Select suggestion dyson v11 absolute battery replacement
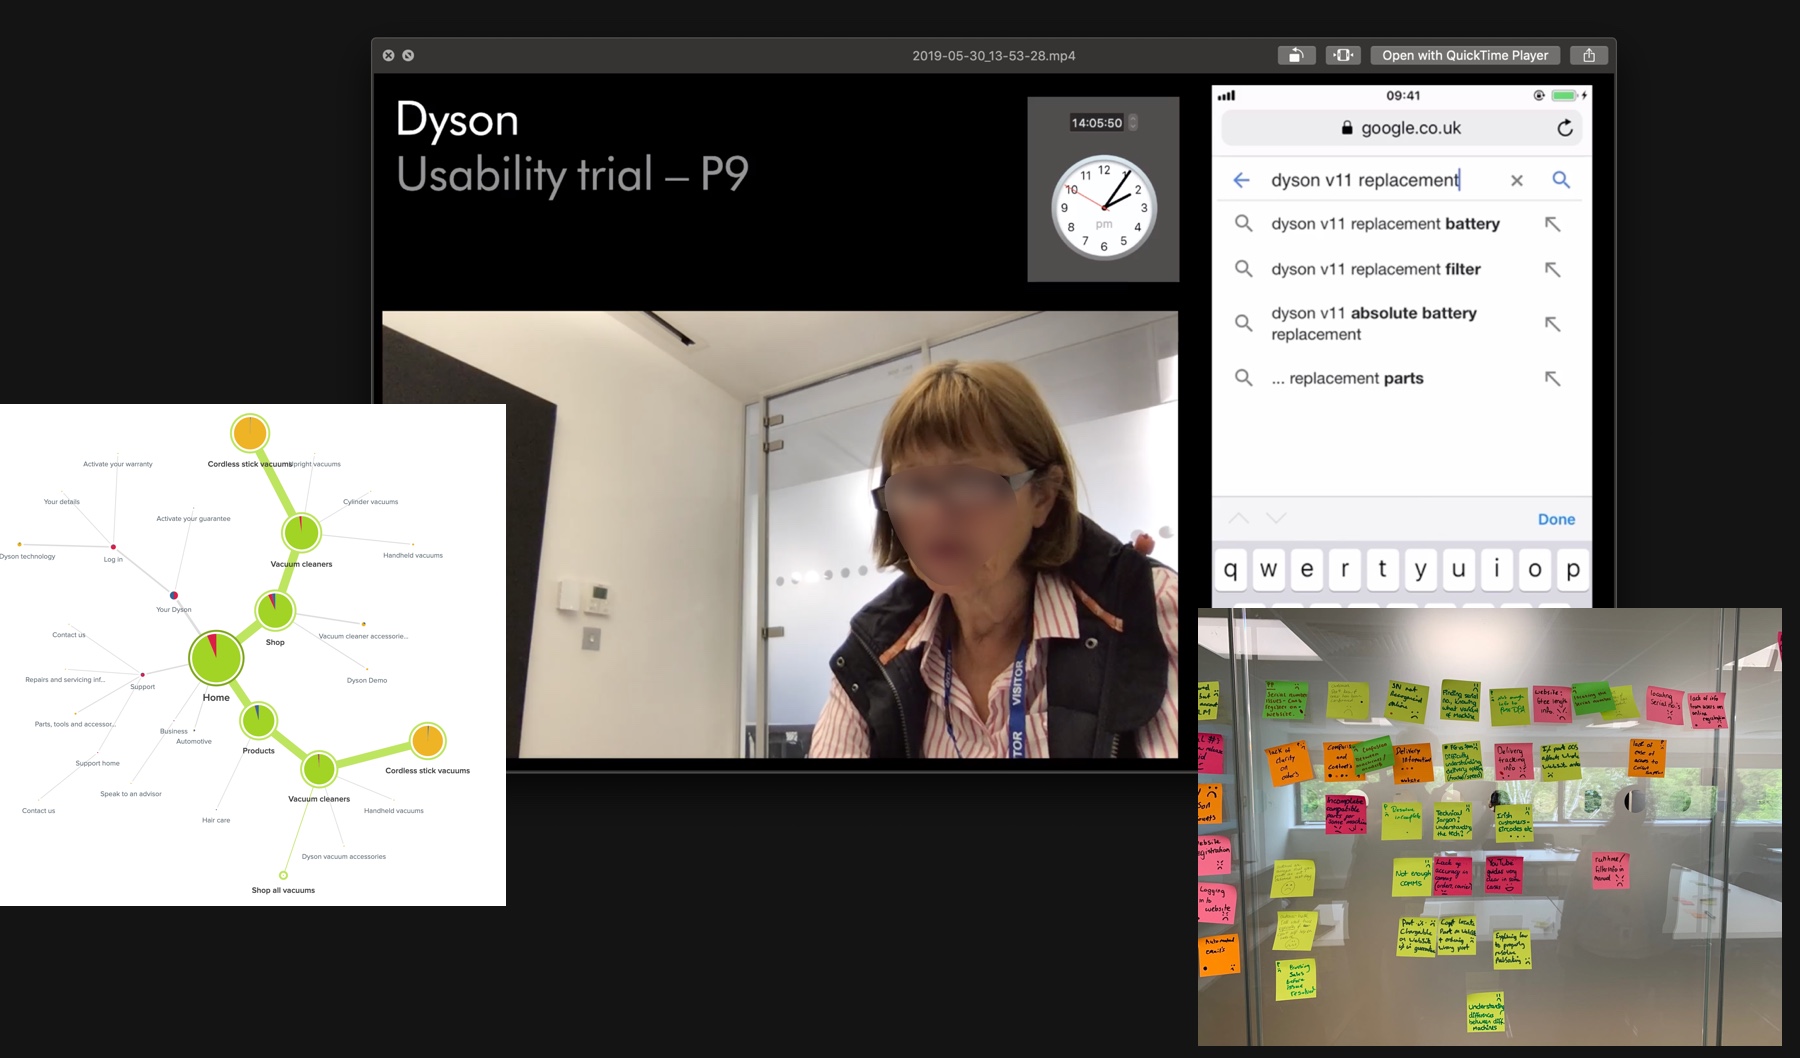 pos(1374,324)
